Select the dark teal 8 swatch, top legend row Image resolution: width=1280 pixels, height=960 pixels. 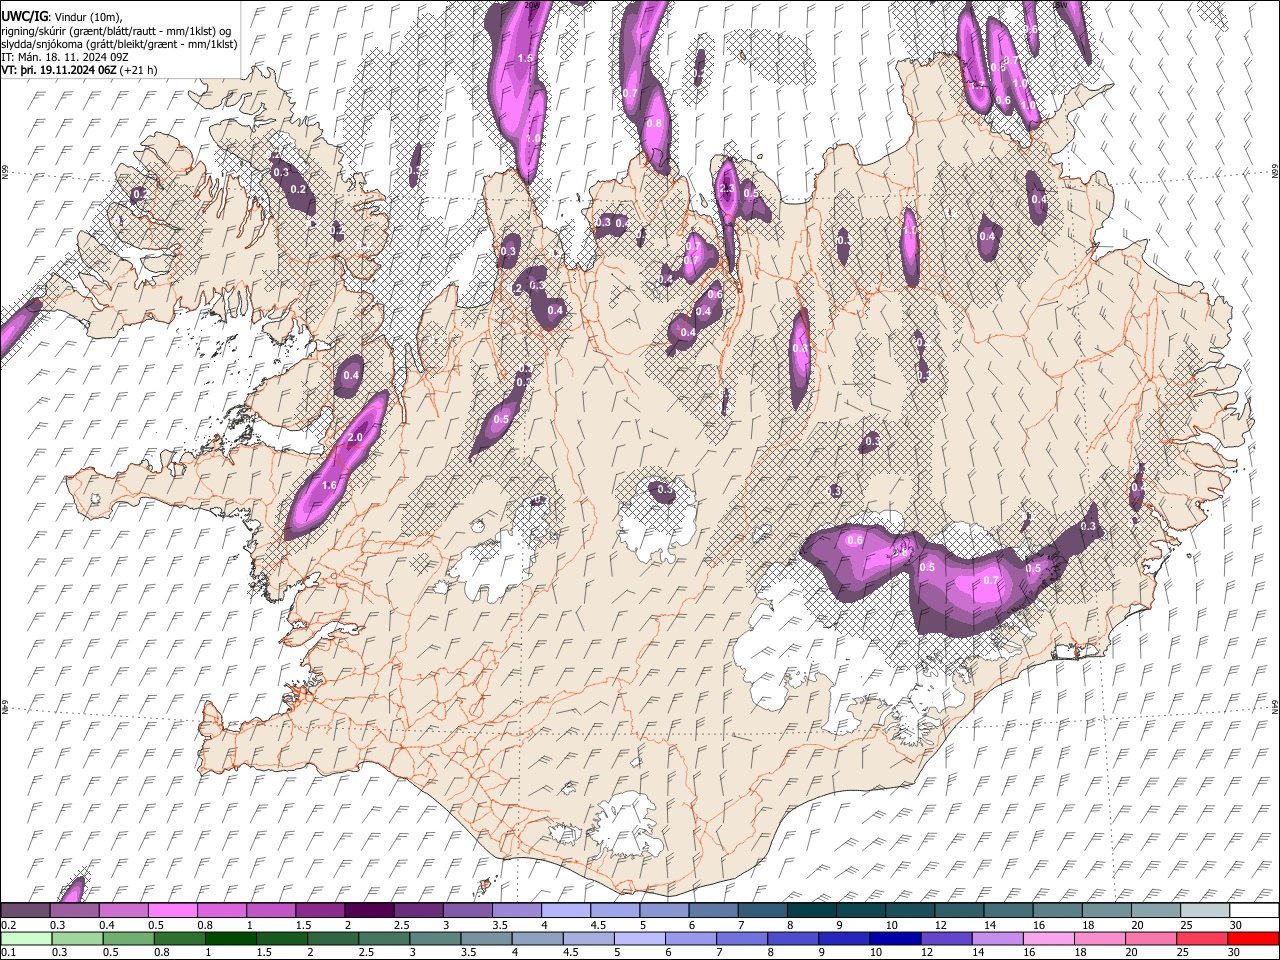[811, 911]
